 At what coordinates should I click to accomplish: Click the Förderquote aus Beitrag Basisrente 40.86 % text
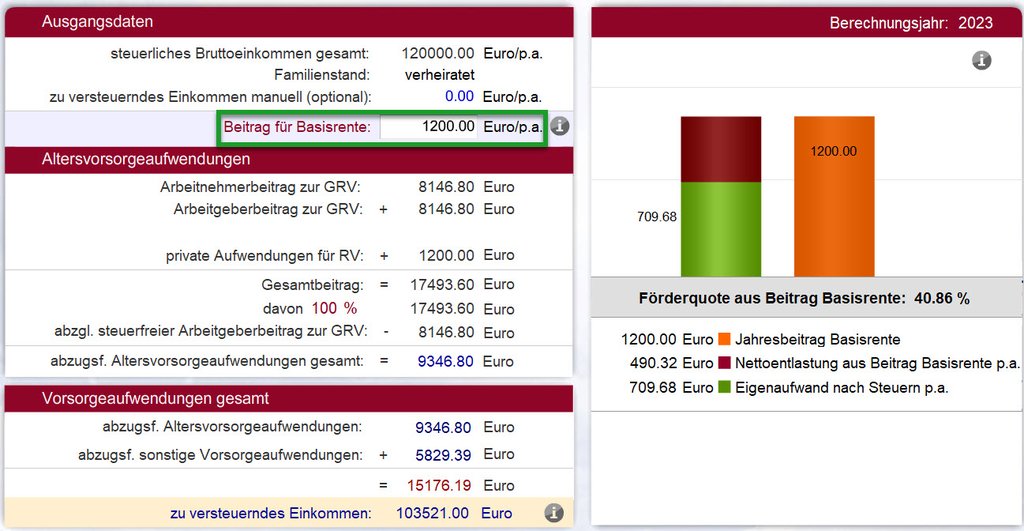click(804, 298)
